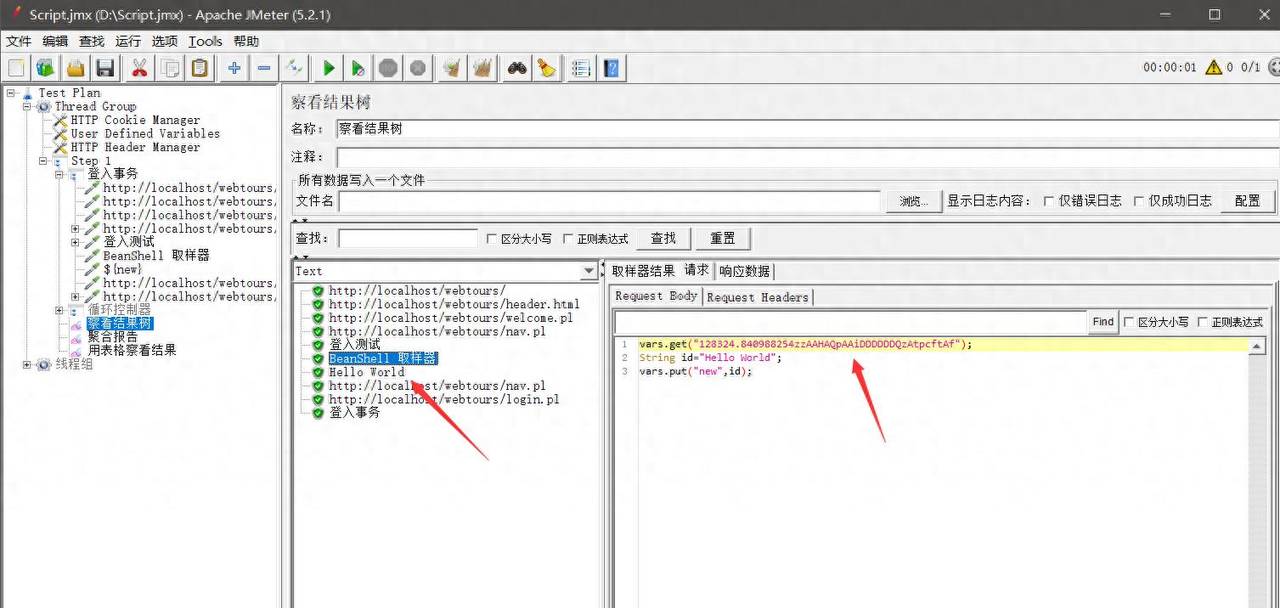Click the 浏览... button

[913, 201]
